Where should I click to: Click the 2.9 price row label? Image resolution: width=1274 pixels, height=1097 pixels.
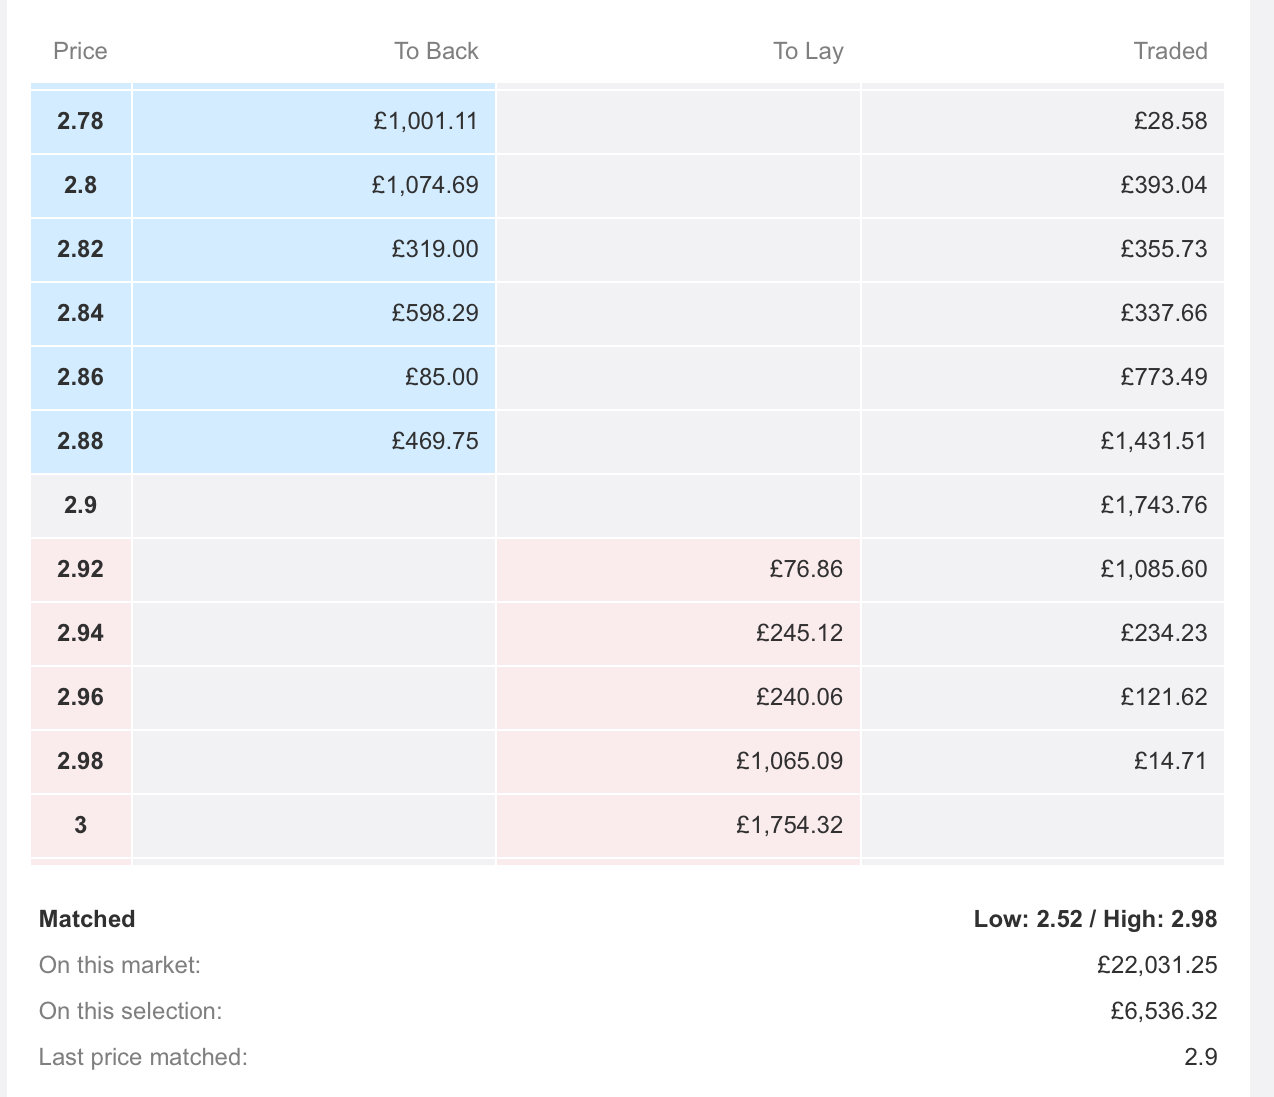click(x=80, y=505)
